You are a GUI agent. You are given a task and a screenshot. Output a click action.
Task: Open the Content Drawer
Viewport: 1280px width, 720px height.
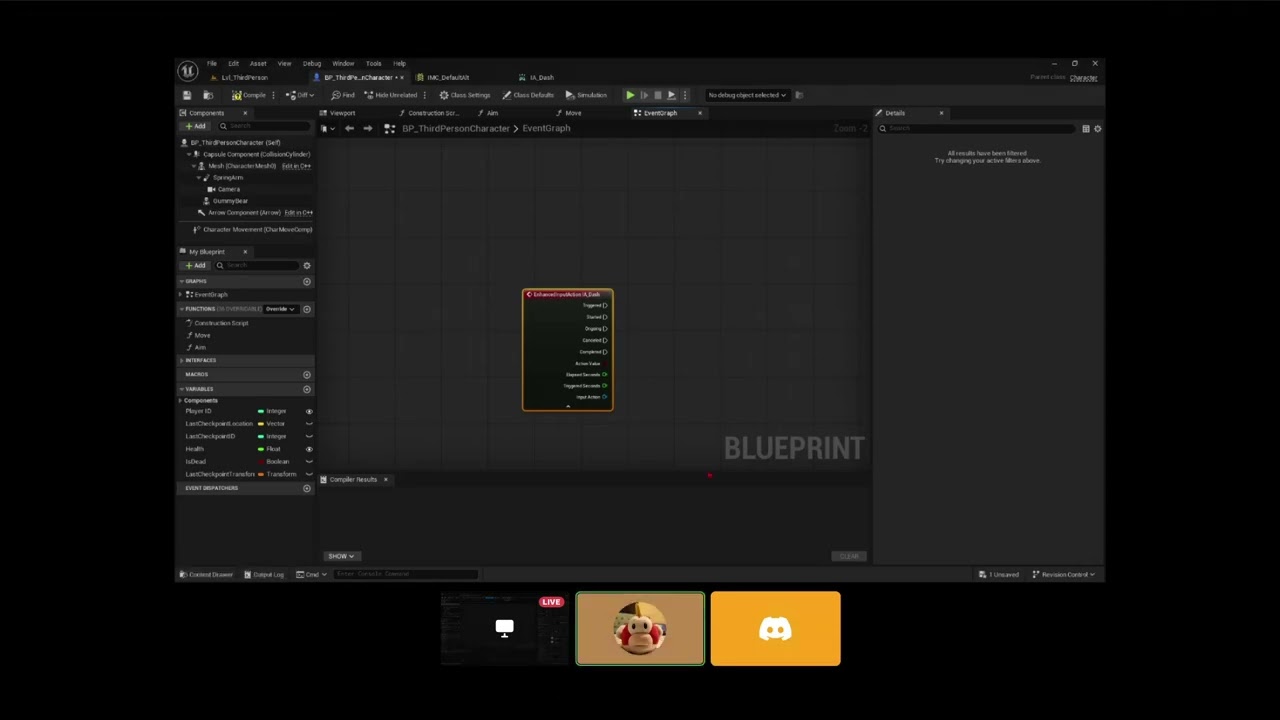206,575
